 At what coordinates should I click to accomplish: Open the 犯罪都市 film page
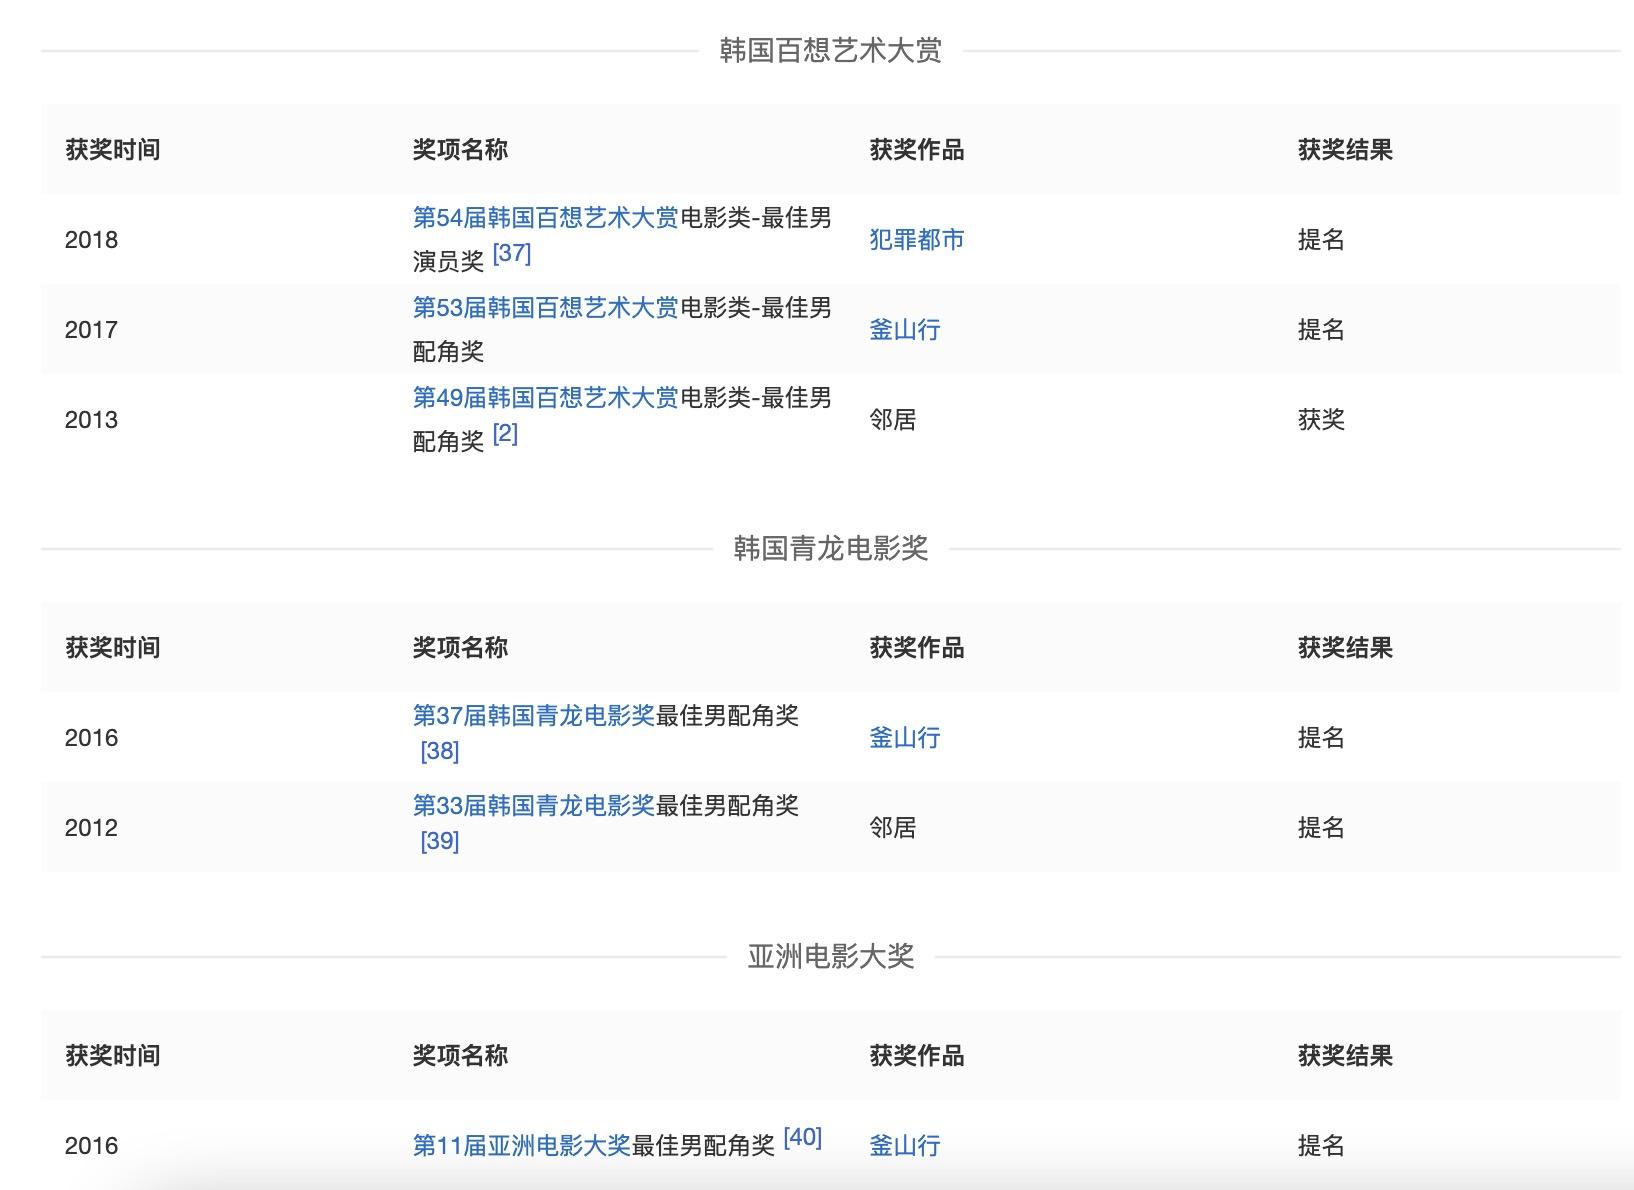tap(914, 239)
